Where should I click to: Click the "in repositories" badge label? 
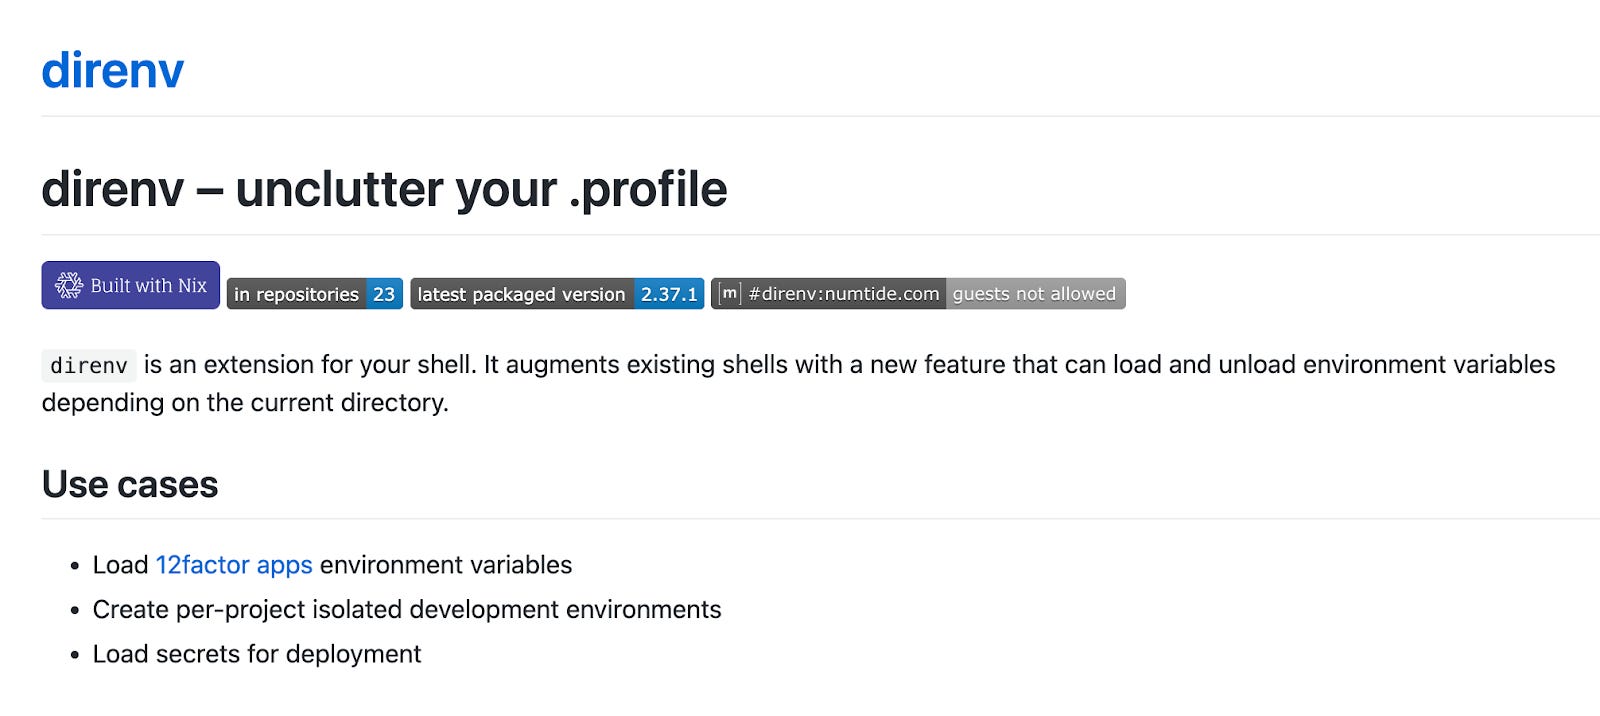[x=296, y=294]
